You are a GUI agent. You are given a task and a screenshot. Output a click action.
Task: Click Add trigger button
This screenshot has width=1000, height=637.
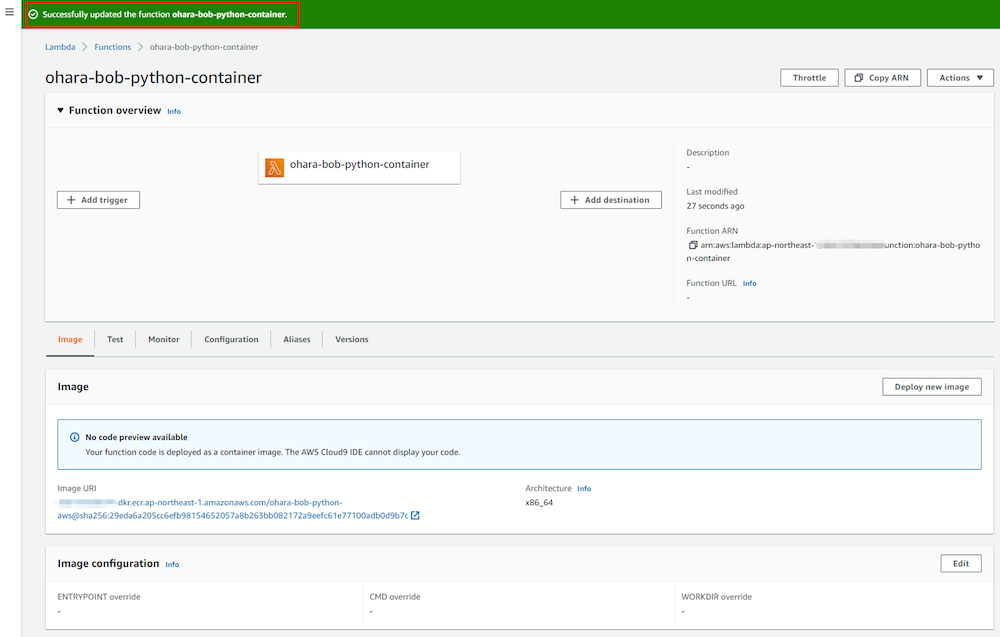pos(98,200)
